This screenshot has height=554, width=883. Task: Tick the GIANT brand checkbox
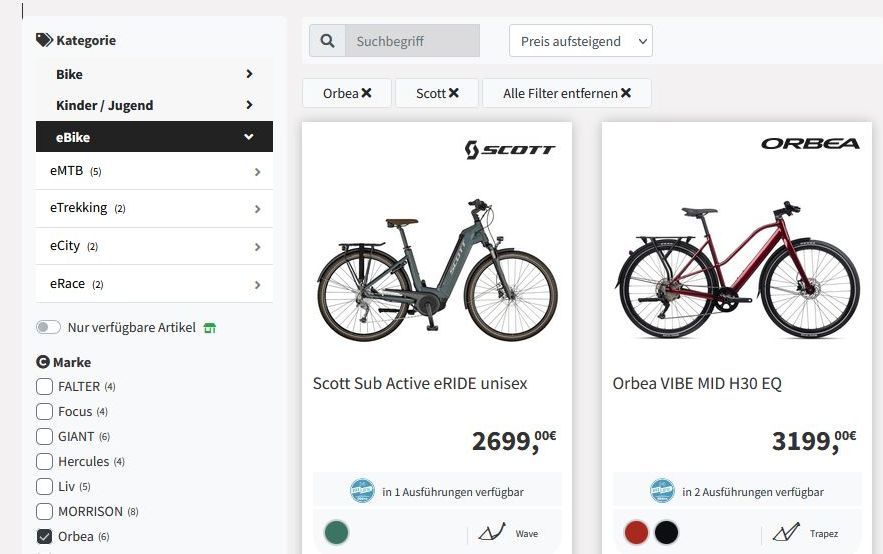[x=44, y=436]
